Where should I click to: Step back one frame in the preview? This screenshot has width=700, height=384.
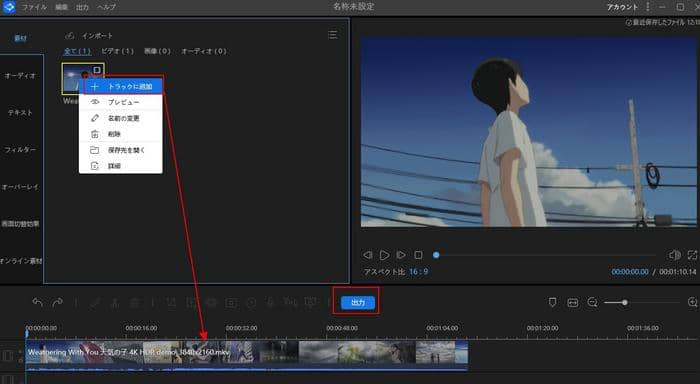(x=367, y=255)
